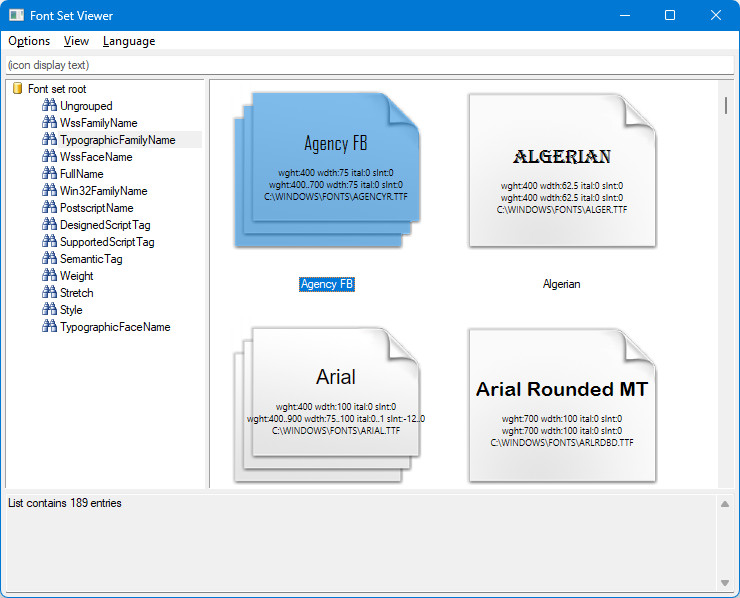The image size is (740, 598).
Task: Click binoculars icon beside Win32FamilyName
Action: point(49,190)
